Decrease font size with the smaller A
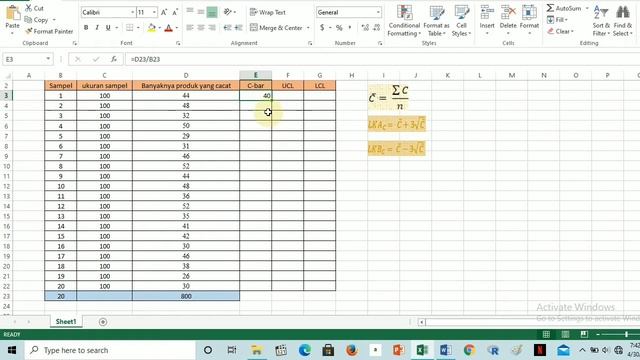The image size is (640, 360). [x=175, y=12]
